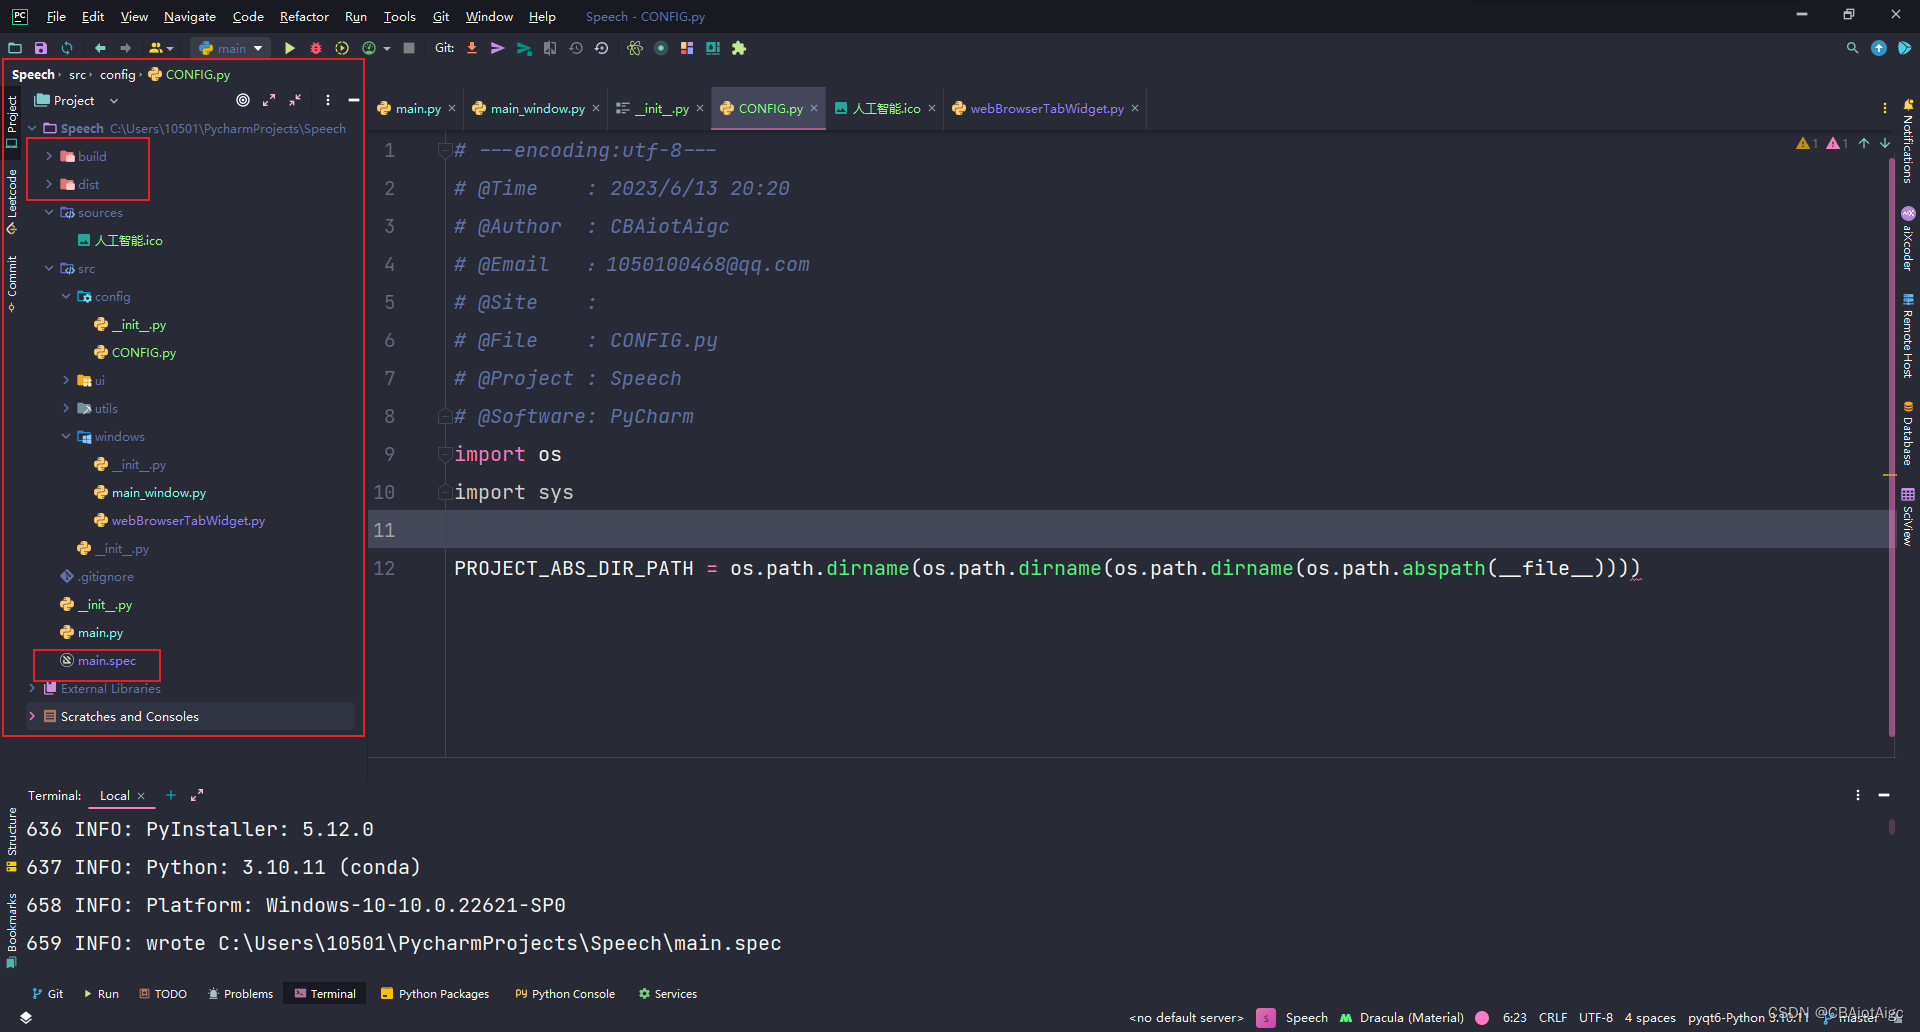Toggle the Structure tool window stripe button
The width and height of the screenshot is (1920, 1032).
point(12,838)
